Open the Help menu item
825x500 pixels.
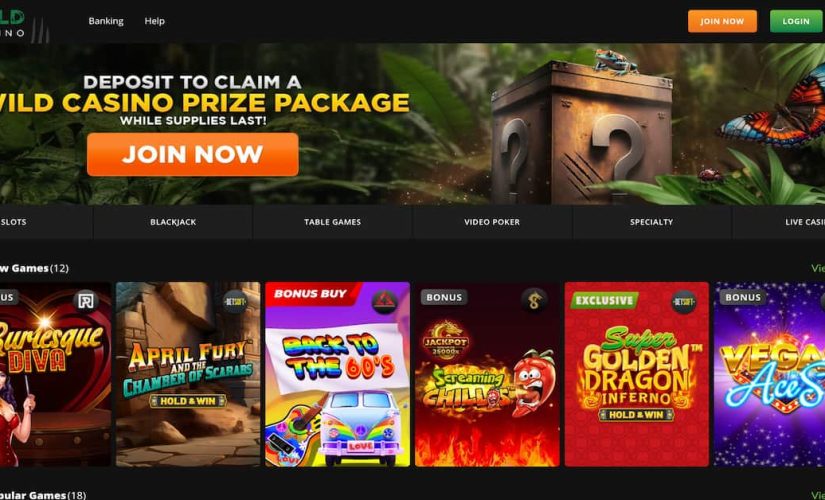[x=155, y=21]
